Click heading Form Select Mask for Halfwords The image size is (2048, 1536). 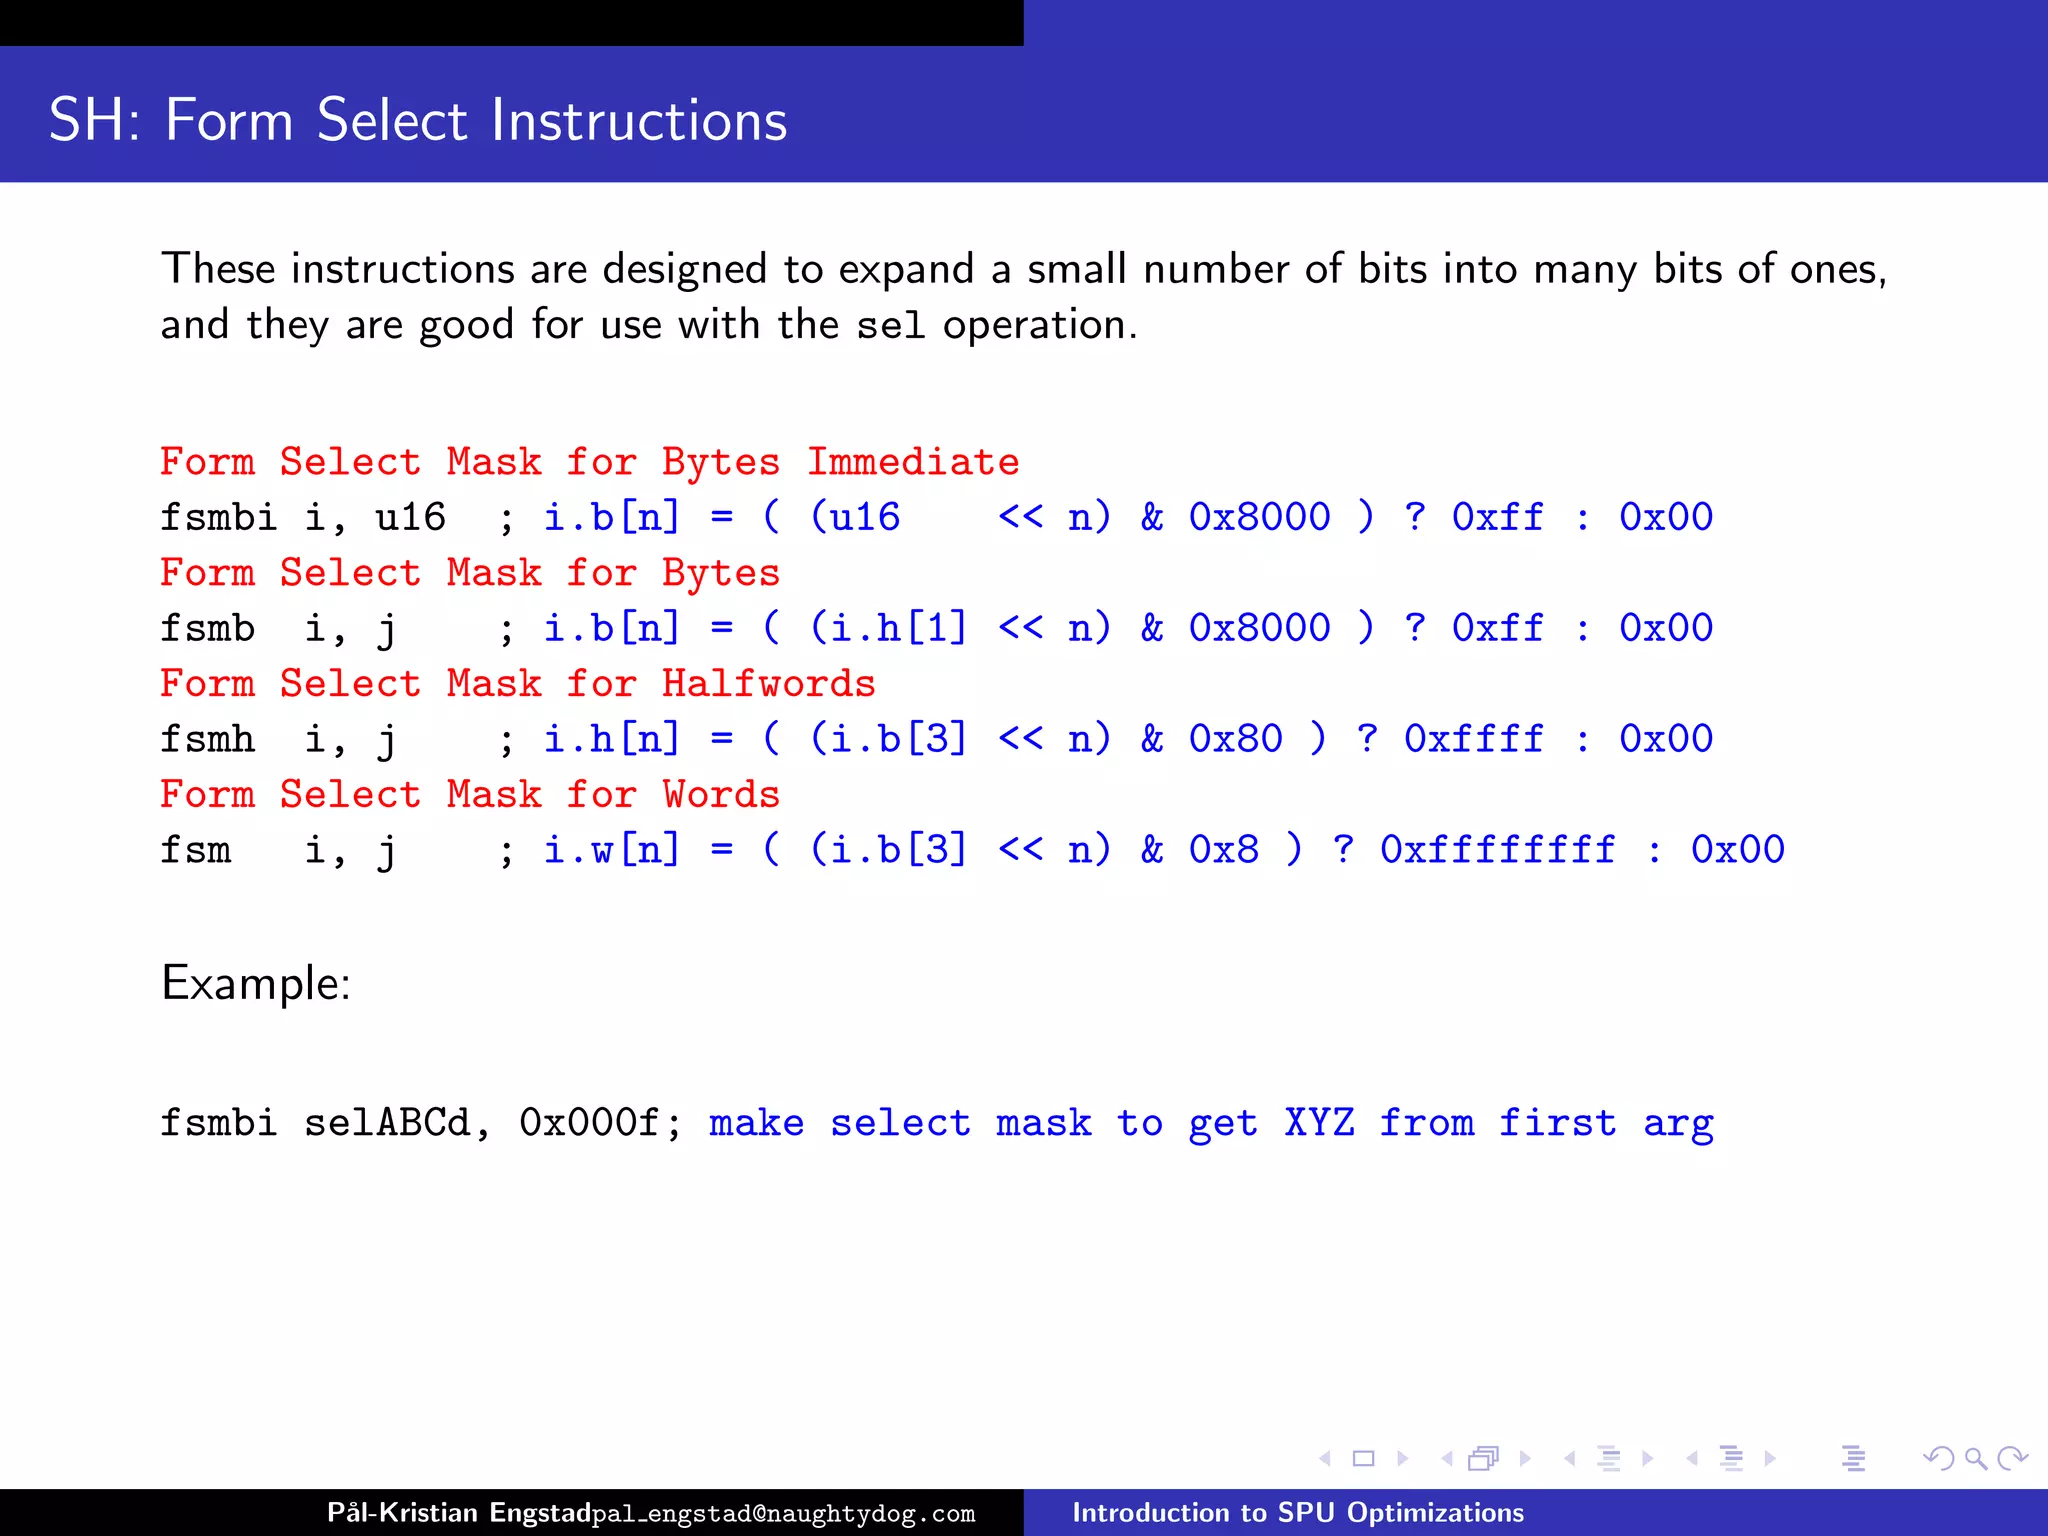pyautogui.click(x=518, y=684)
